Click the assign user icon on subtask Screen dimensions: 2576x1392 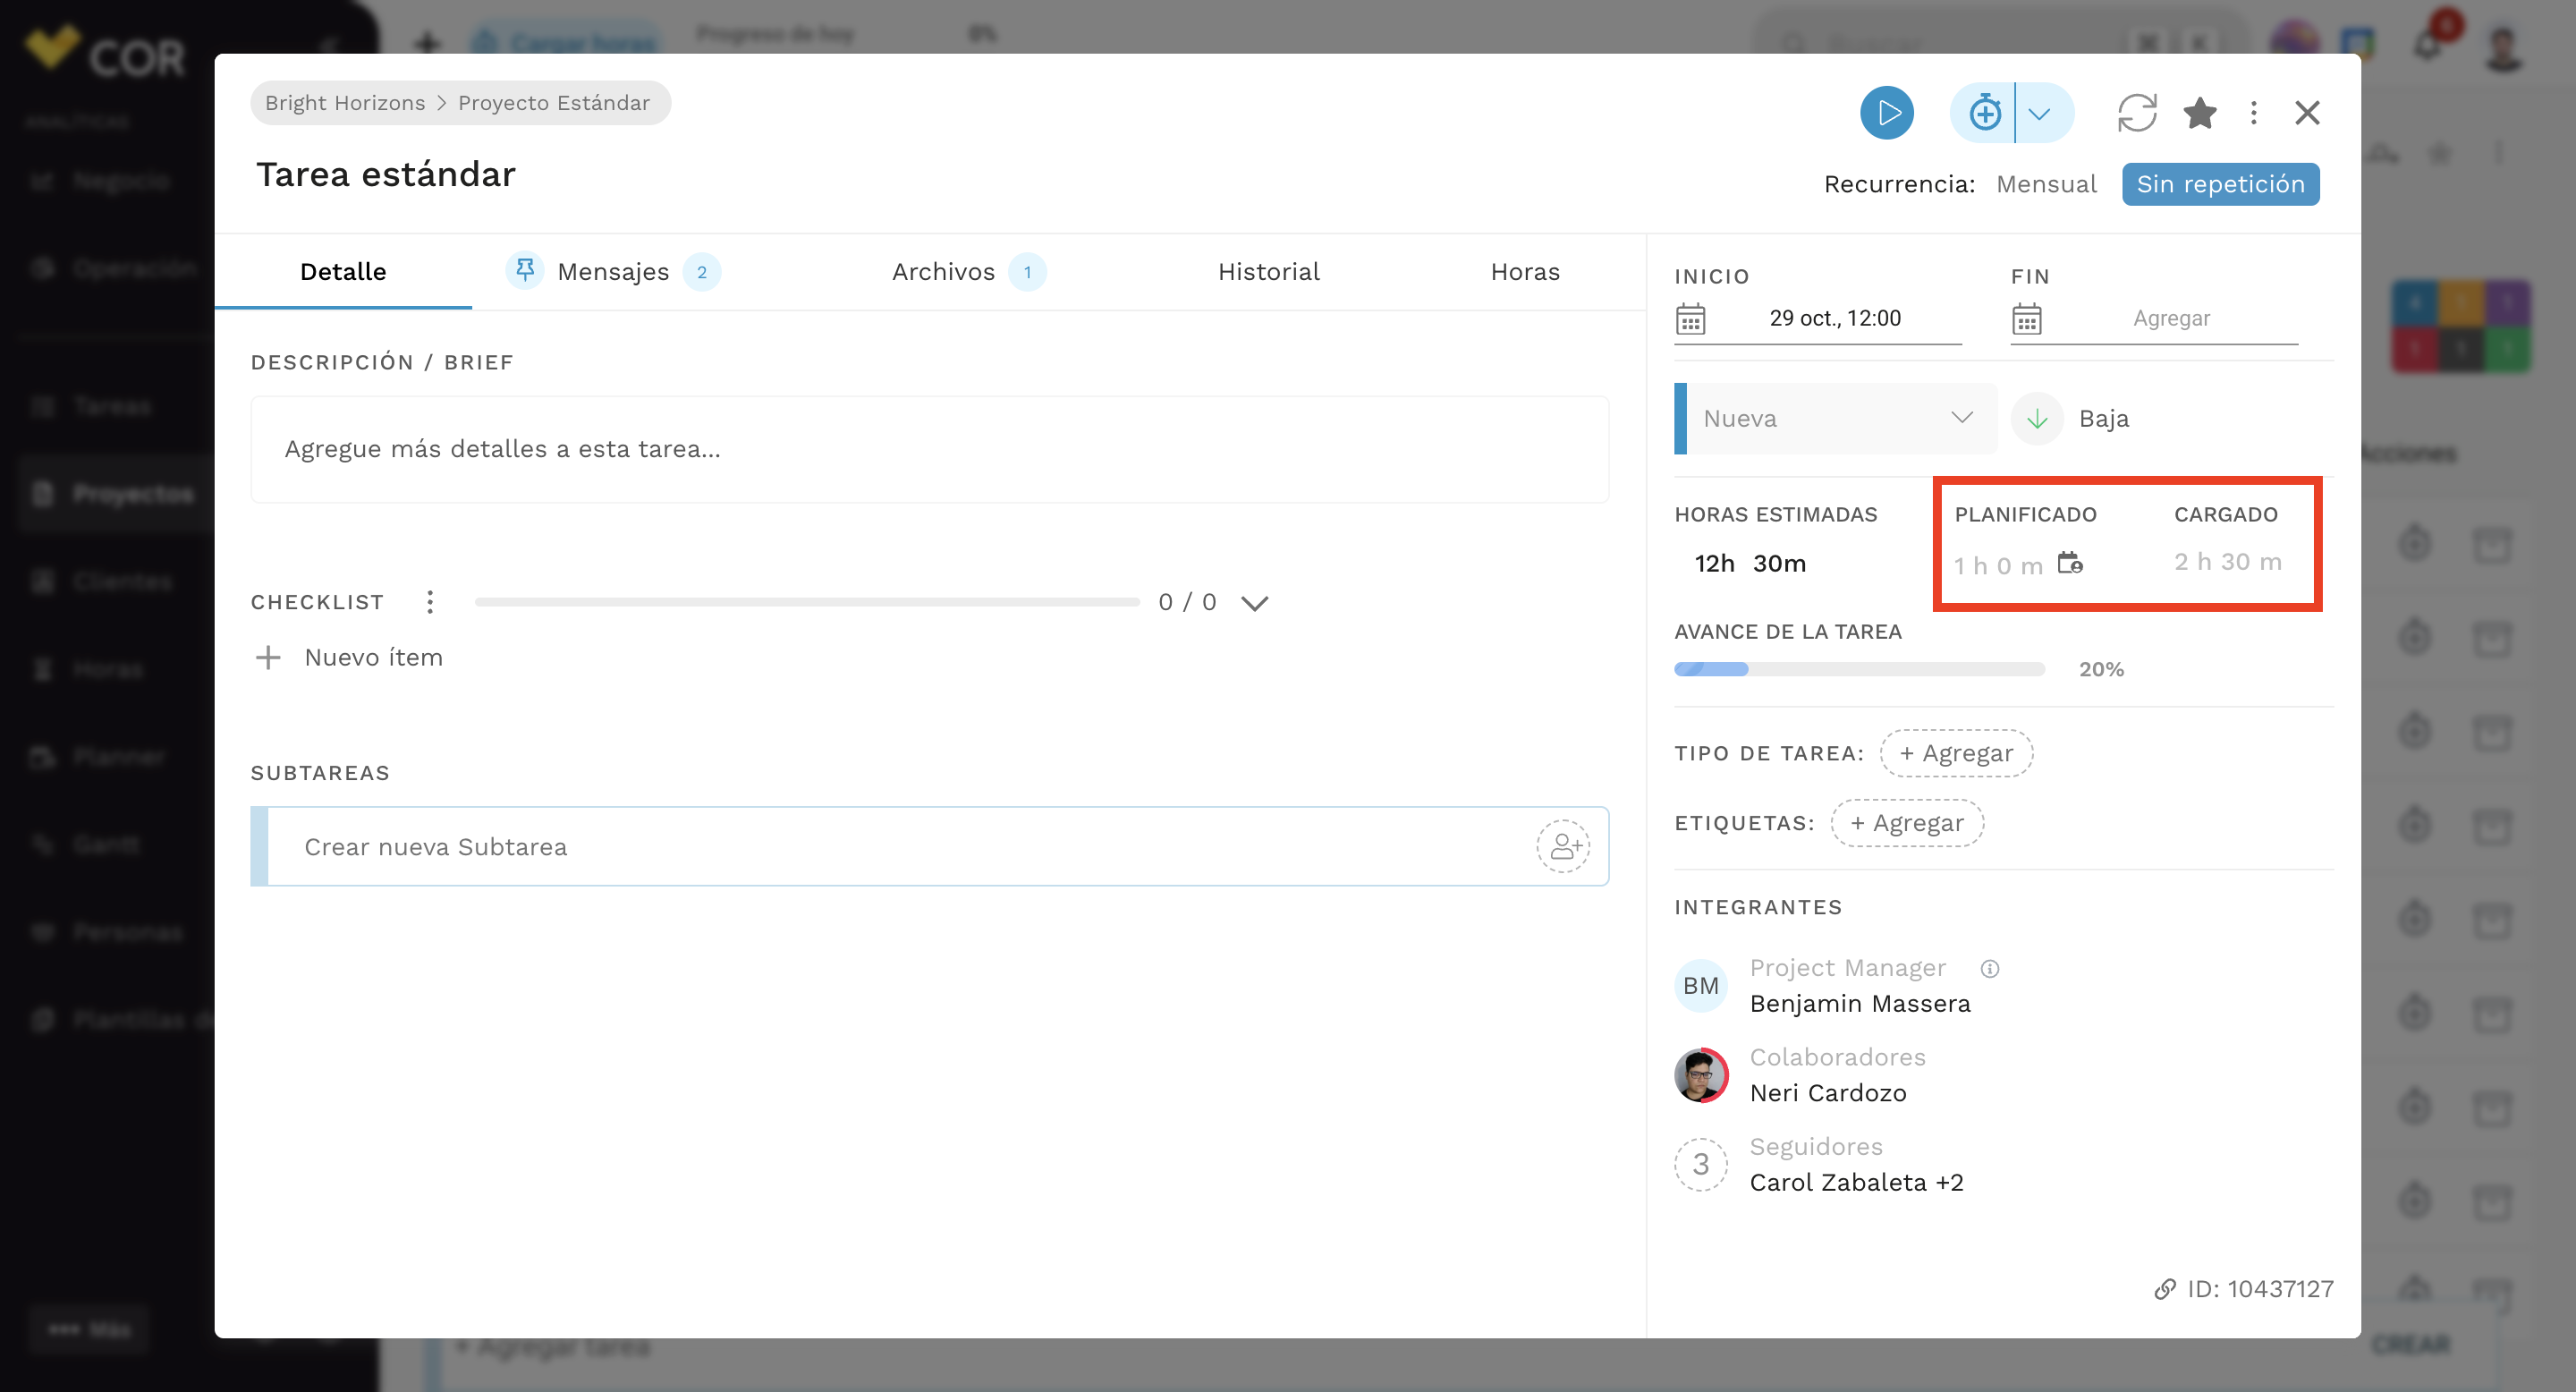click(1562, 847)
